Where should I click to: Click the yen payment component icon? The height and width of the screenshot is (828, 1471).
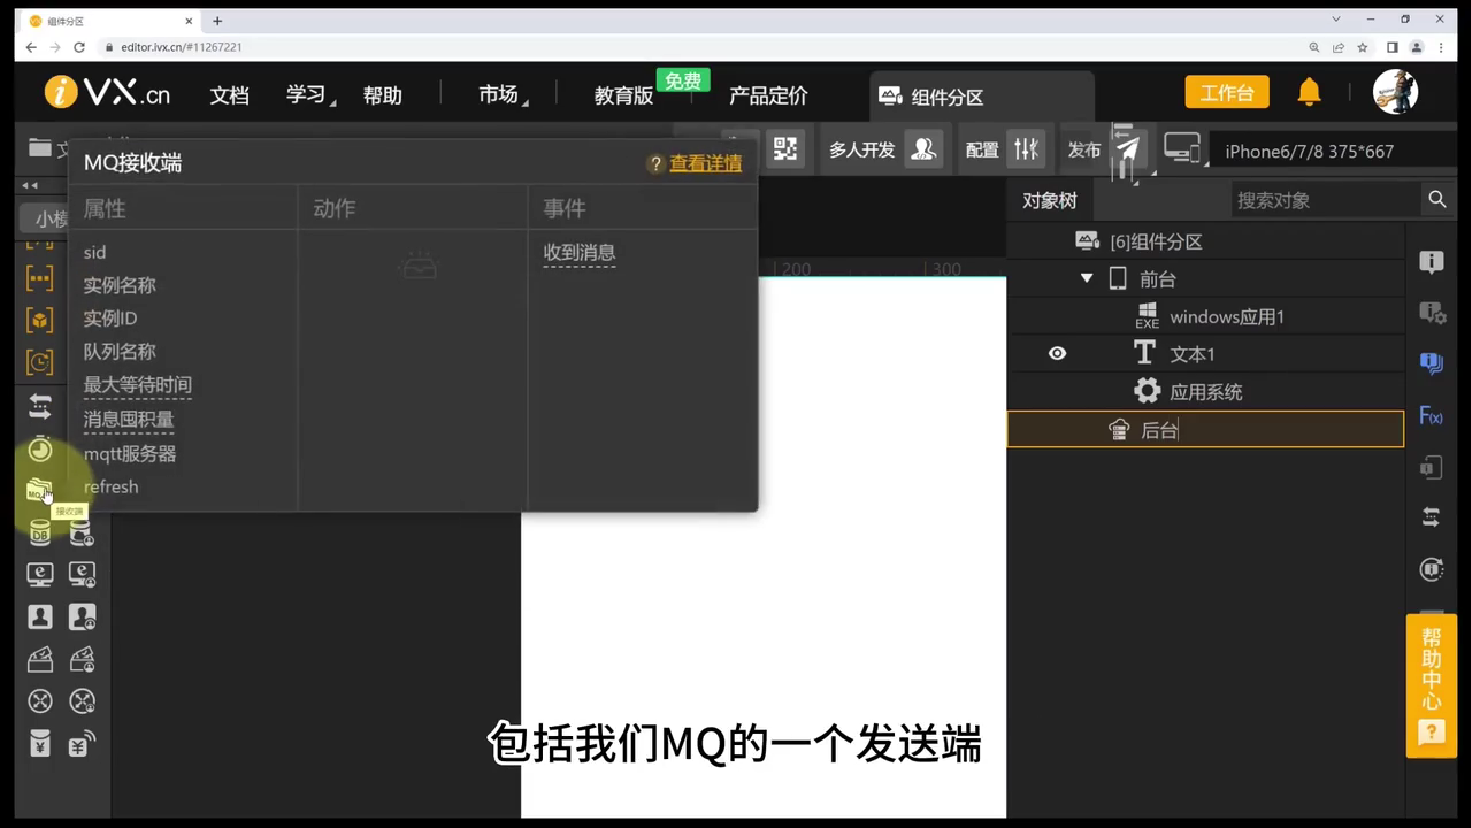point(40,744)
